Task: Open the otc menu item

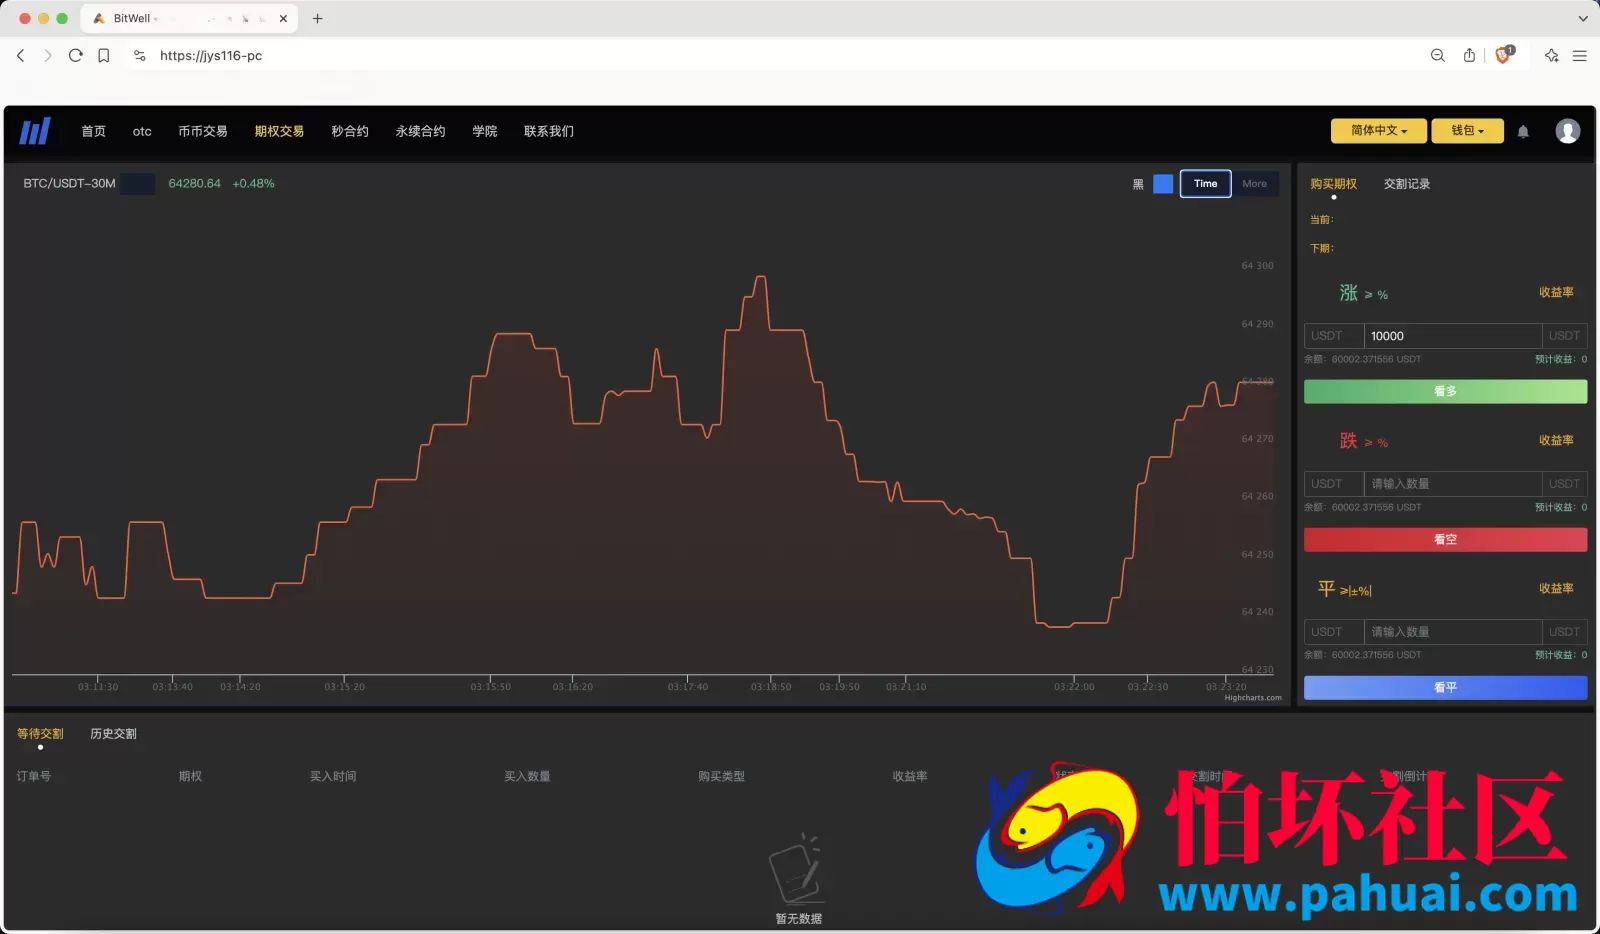Action: coord(142,131)
